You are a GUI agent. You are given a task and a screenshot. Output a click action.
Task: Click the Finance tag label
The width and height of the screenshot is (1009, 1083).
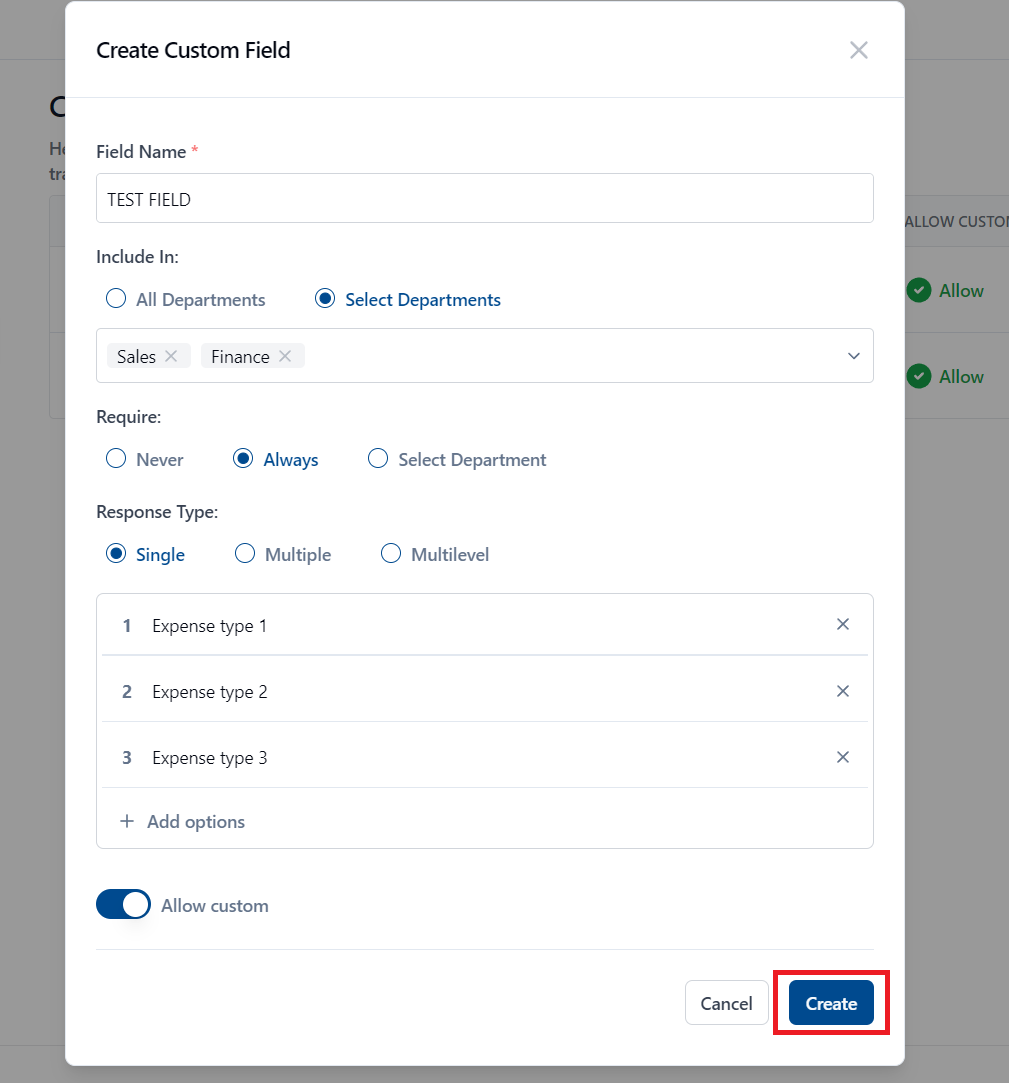[x=240, y=356]
